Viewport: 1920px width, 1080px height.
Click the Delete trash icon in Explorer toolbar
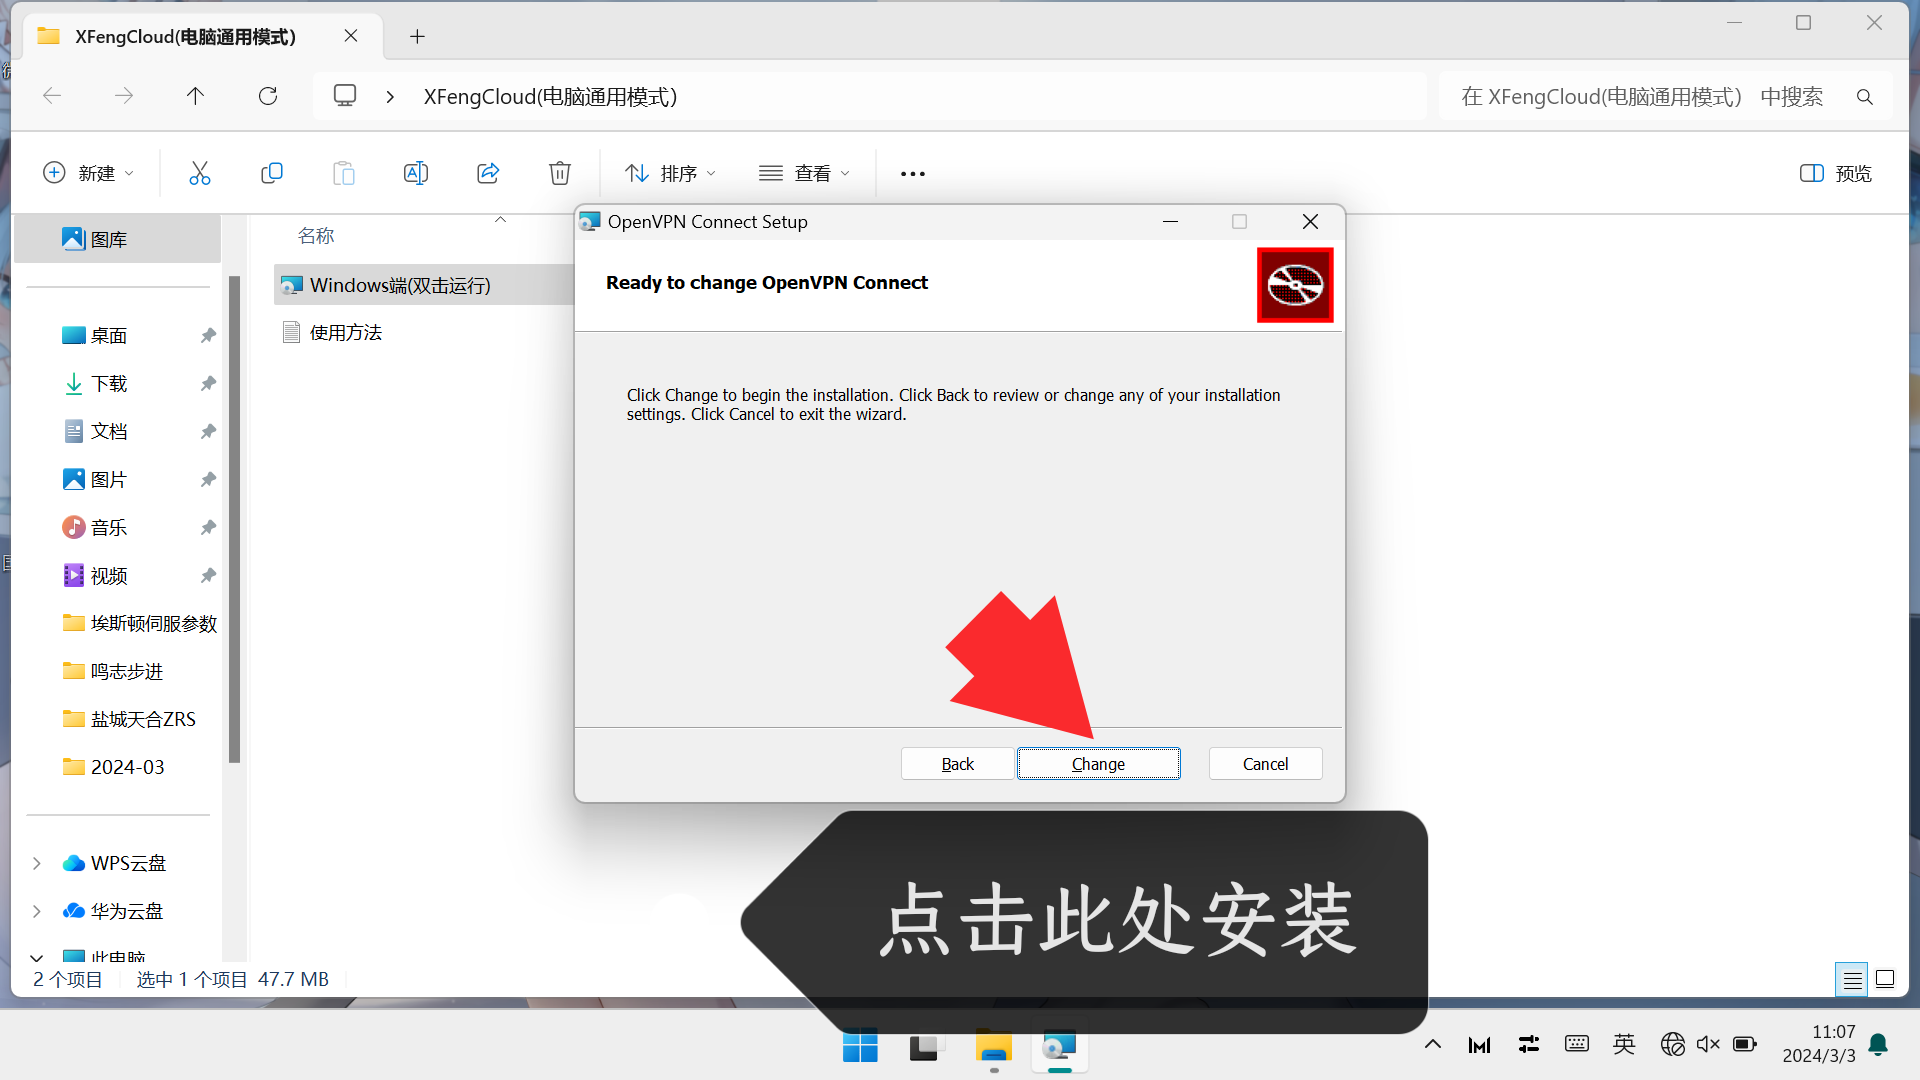click(560, 173)
